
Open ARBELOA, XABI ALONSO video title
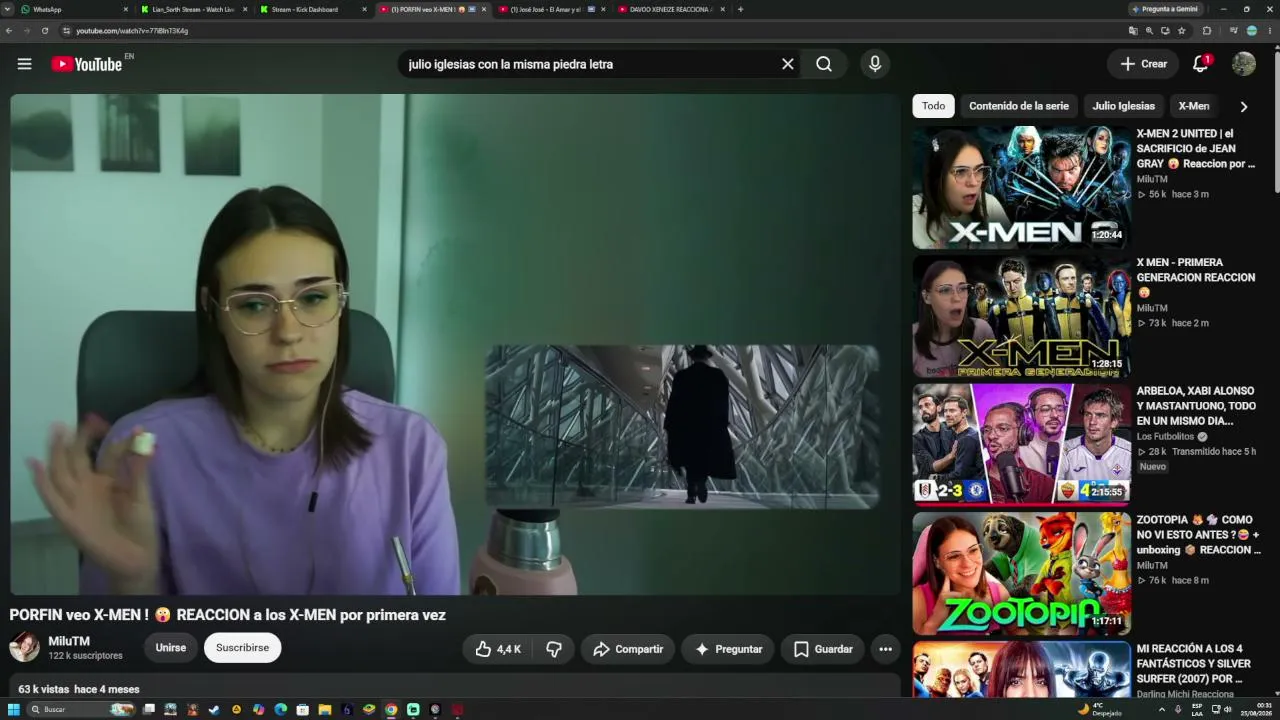coord(1196,406)
